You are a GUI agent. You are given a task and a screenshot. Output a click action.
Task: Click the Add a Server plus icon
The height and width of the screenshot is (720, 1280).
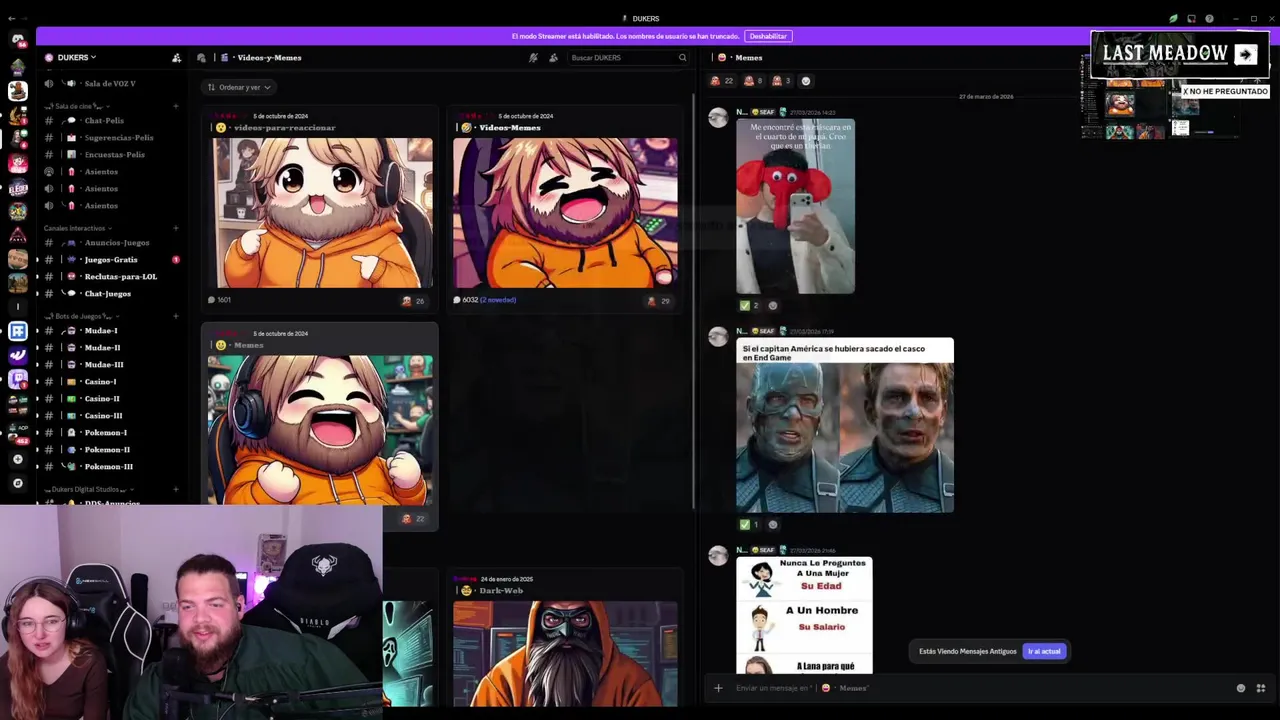[x=17, y=459]
